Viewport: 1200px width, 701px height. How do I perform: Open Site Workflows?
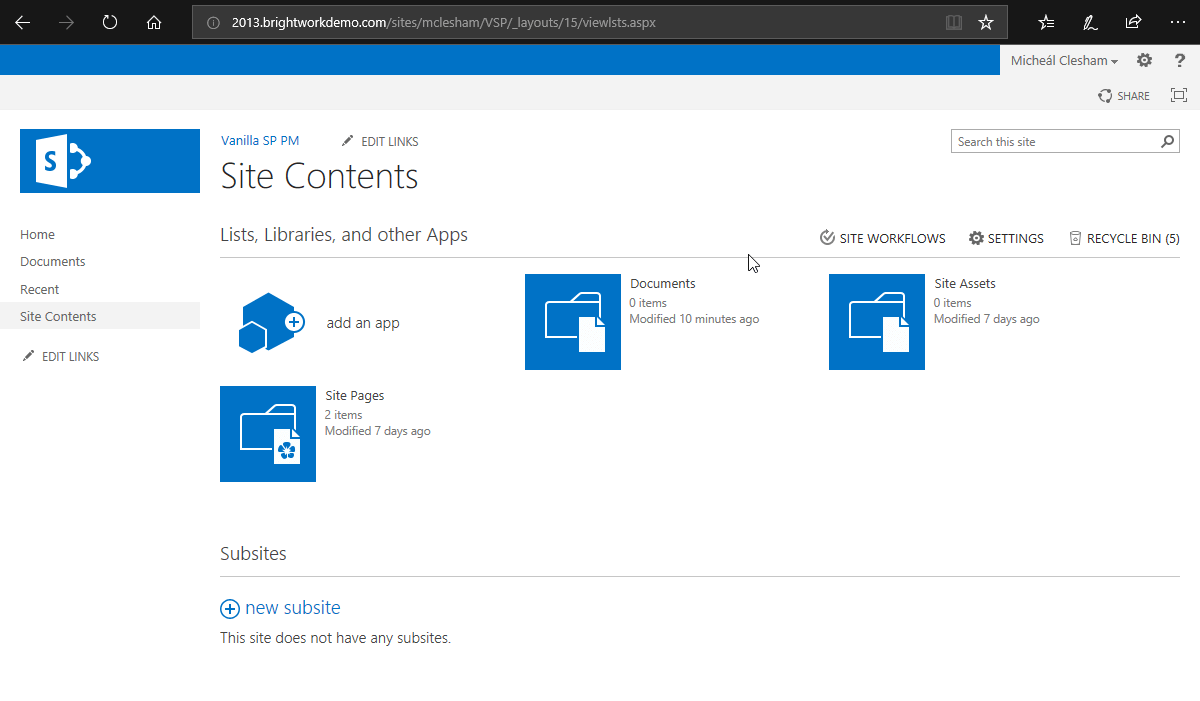(881, 238)
